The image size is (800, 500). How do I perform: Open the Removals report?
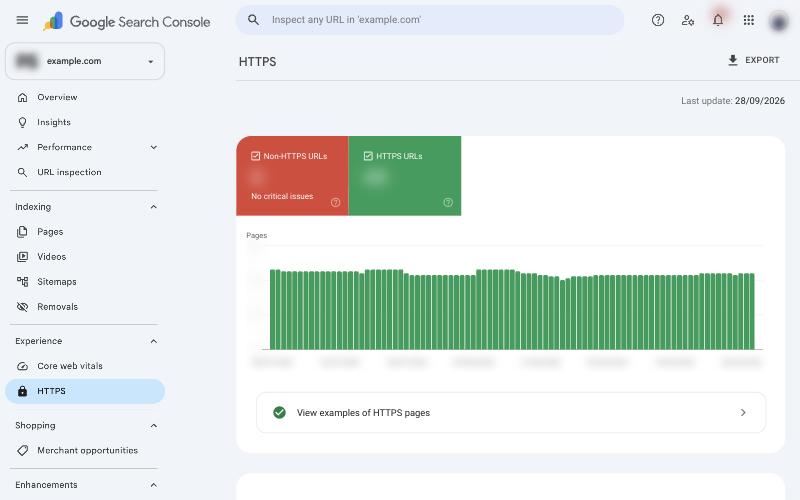(85, 307)
